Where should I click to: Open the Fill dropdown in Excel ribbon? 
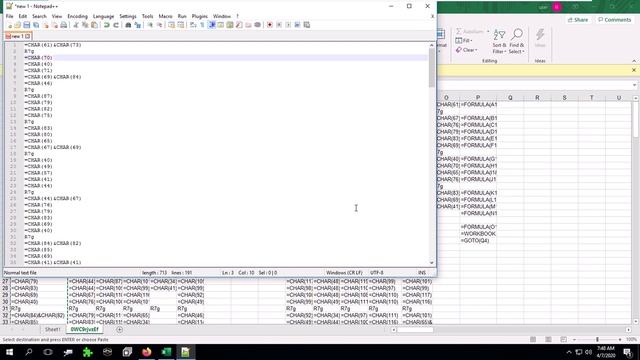click(x=464, y=40)
